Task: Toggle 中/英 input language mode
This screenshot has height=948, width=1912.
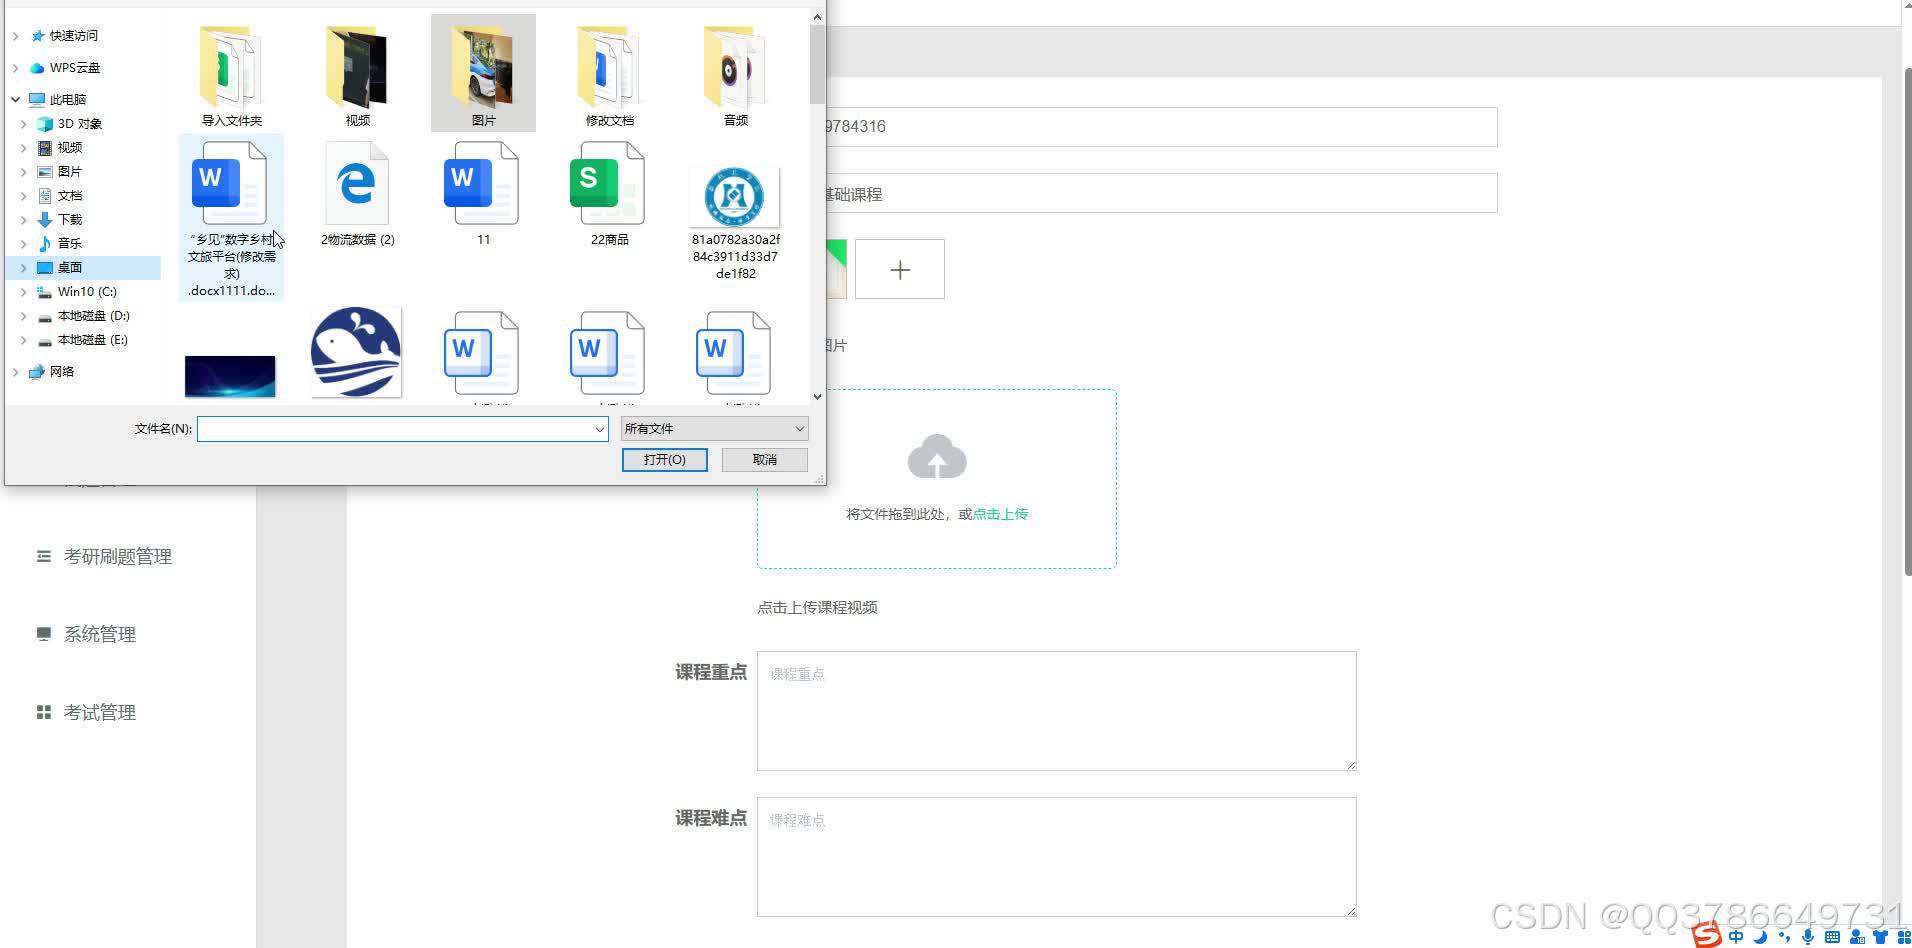Action: coord(1735,937)
